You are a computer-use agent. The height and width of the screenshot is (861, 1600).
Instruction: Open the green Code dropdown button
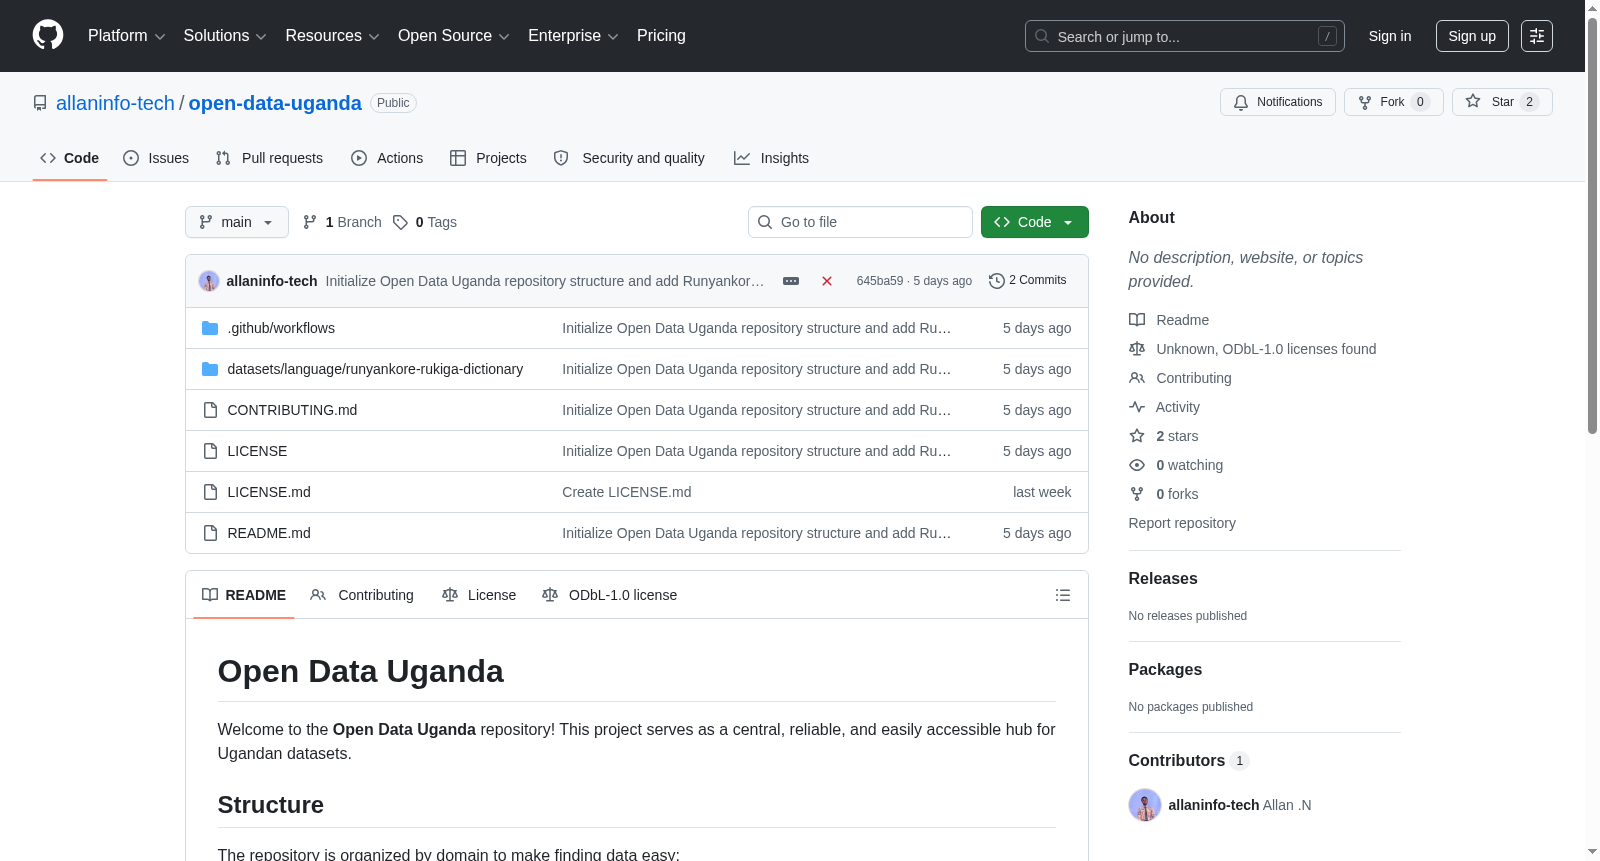tap(1035, 222)
